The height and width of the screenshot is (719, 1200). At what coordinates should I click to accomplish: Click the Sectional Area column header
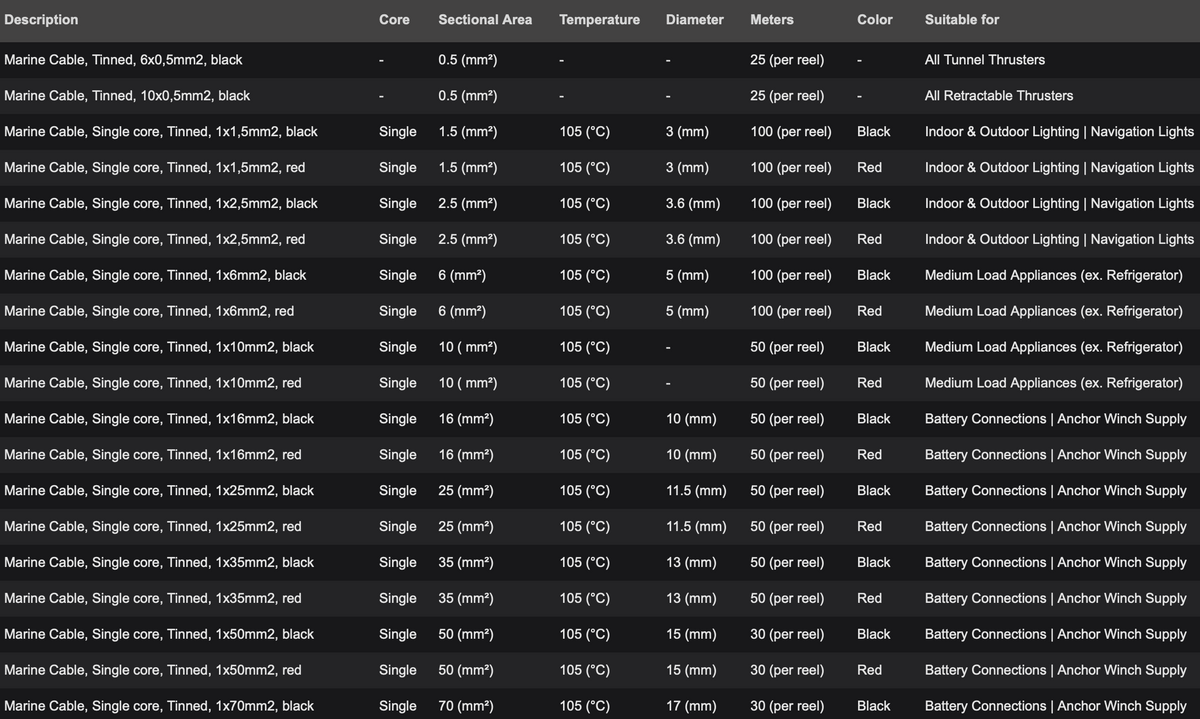click(x=485, y=20)
